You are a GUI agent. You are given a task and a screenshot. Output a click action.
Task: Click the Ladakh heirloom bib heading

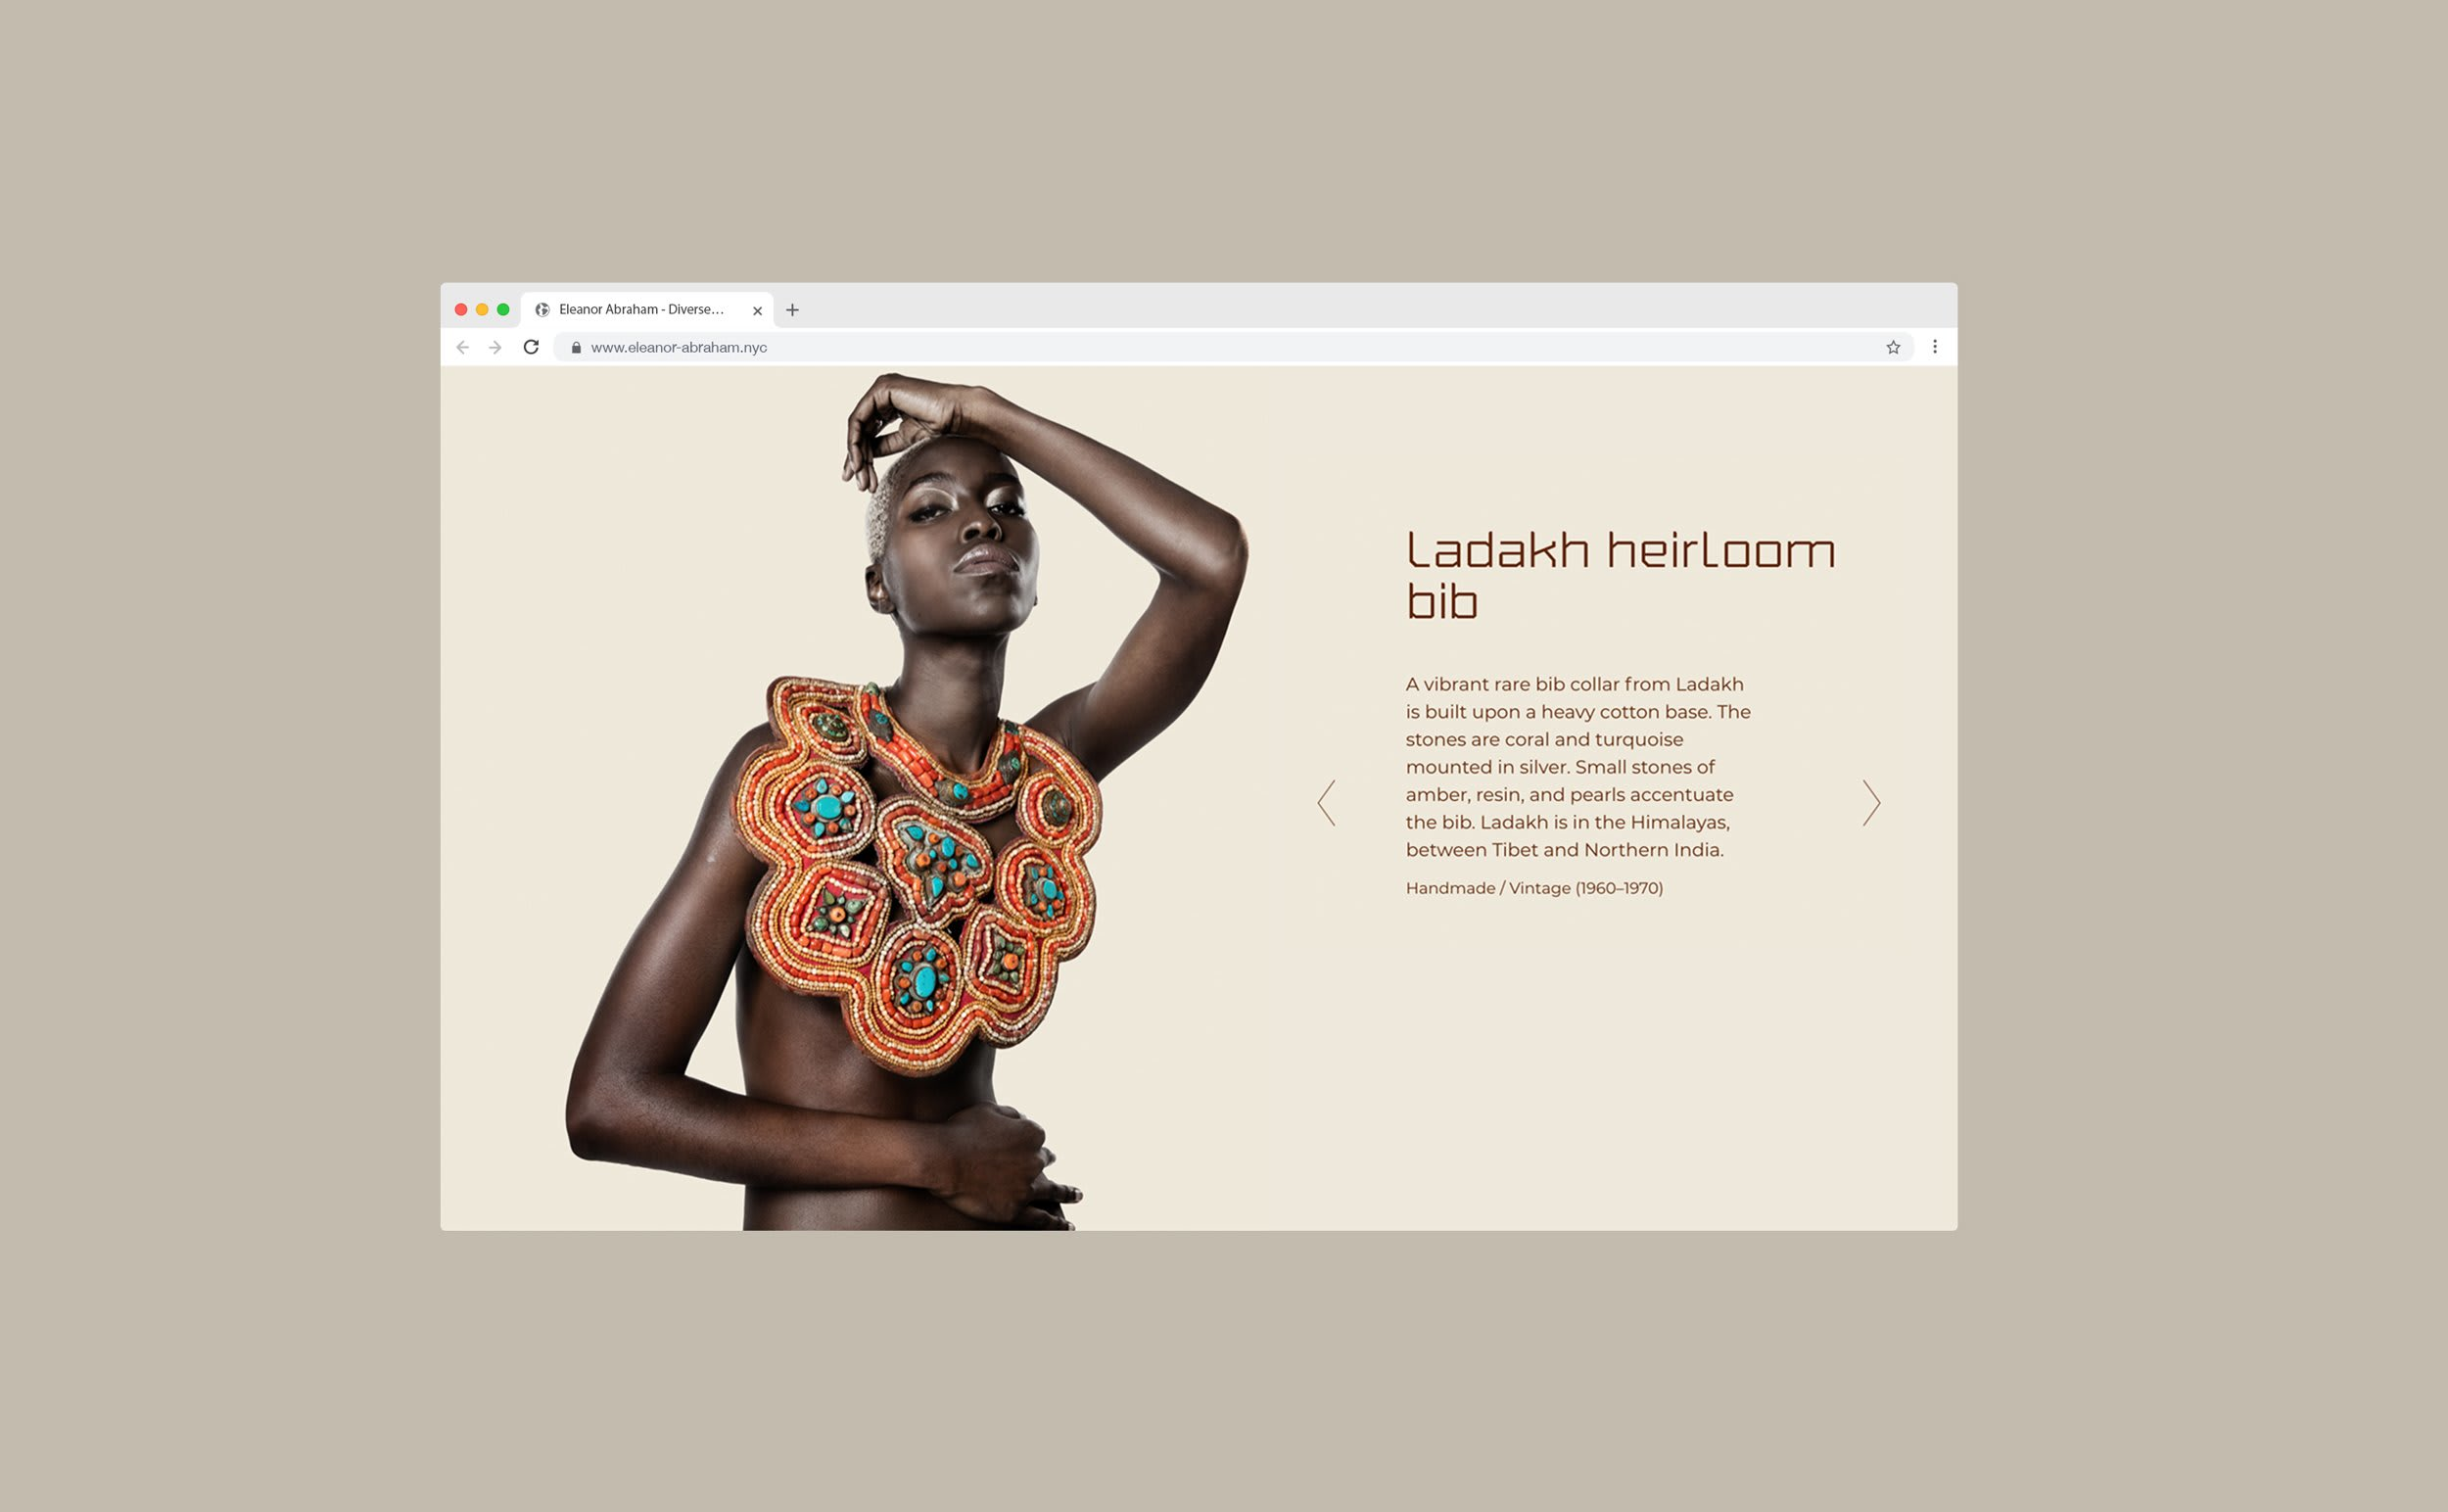(1620, 575)
